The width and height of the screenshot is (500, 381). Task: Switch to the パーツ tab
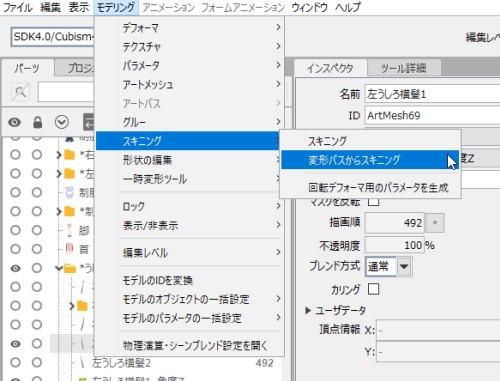coord(28,68)
